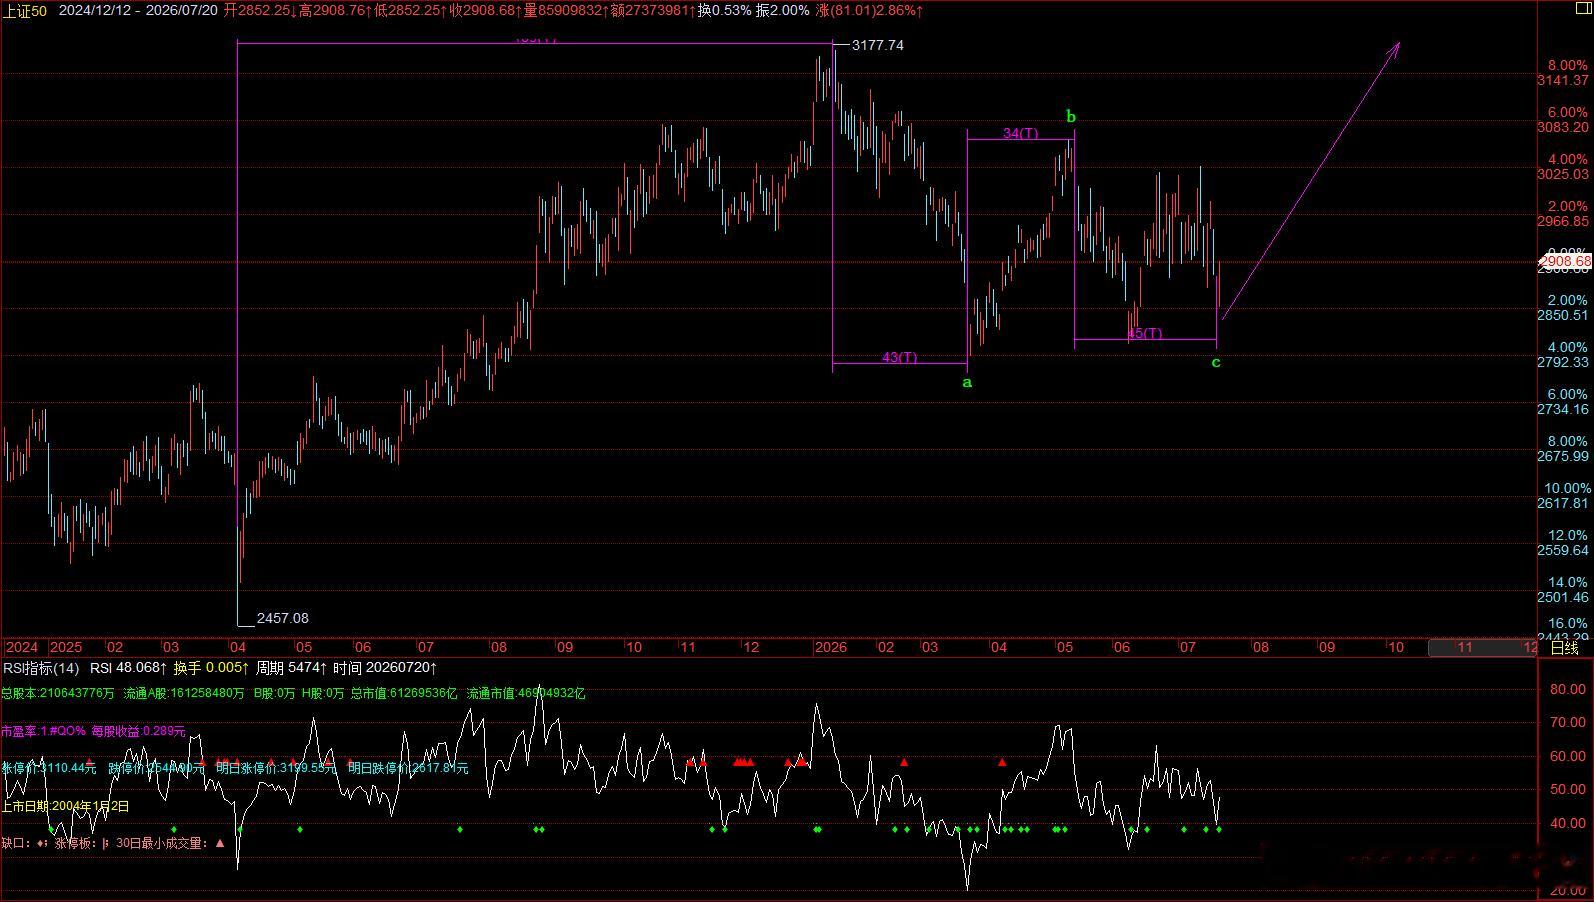Click the green wave label a
Screen dimensions: 1594x902
click(x=967, y=382)
